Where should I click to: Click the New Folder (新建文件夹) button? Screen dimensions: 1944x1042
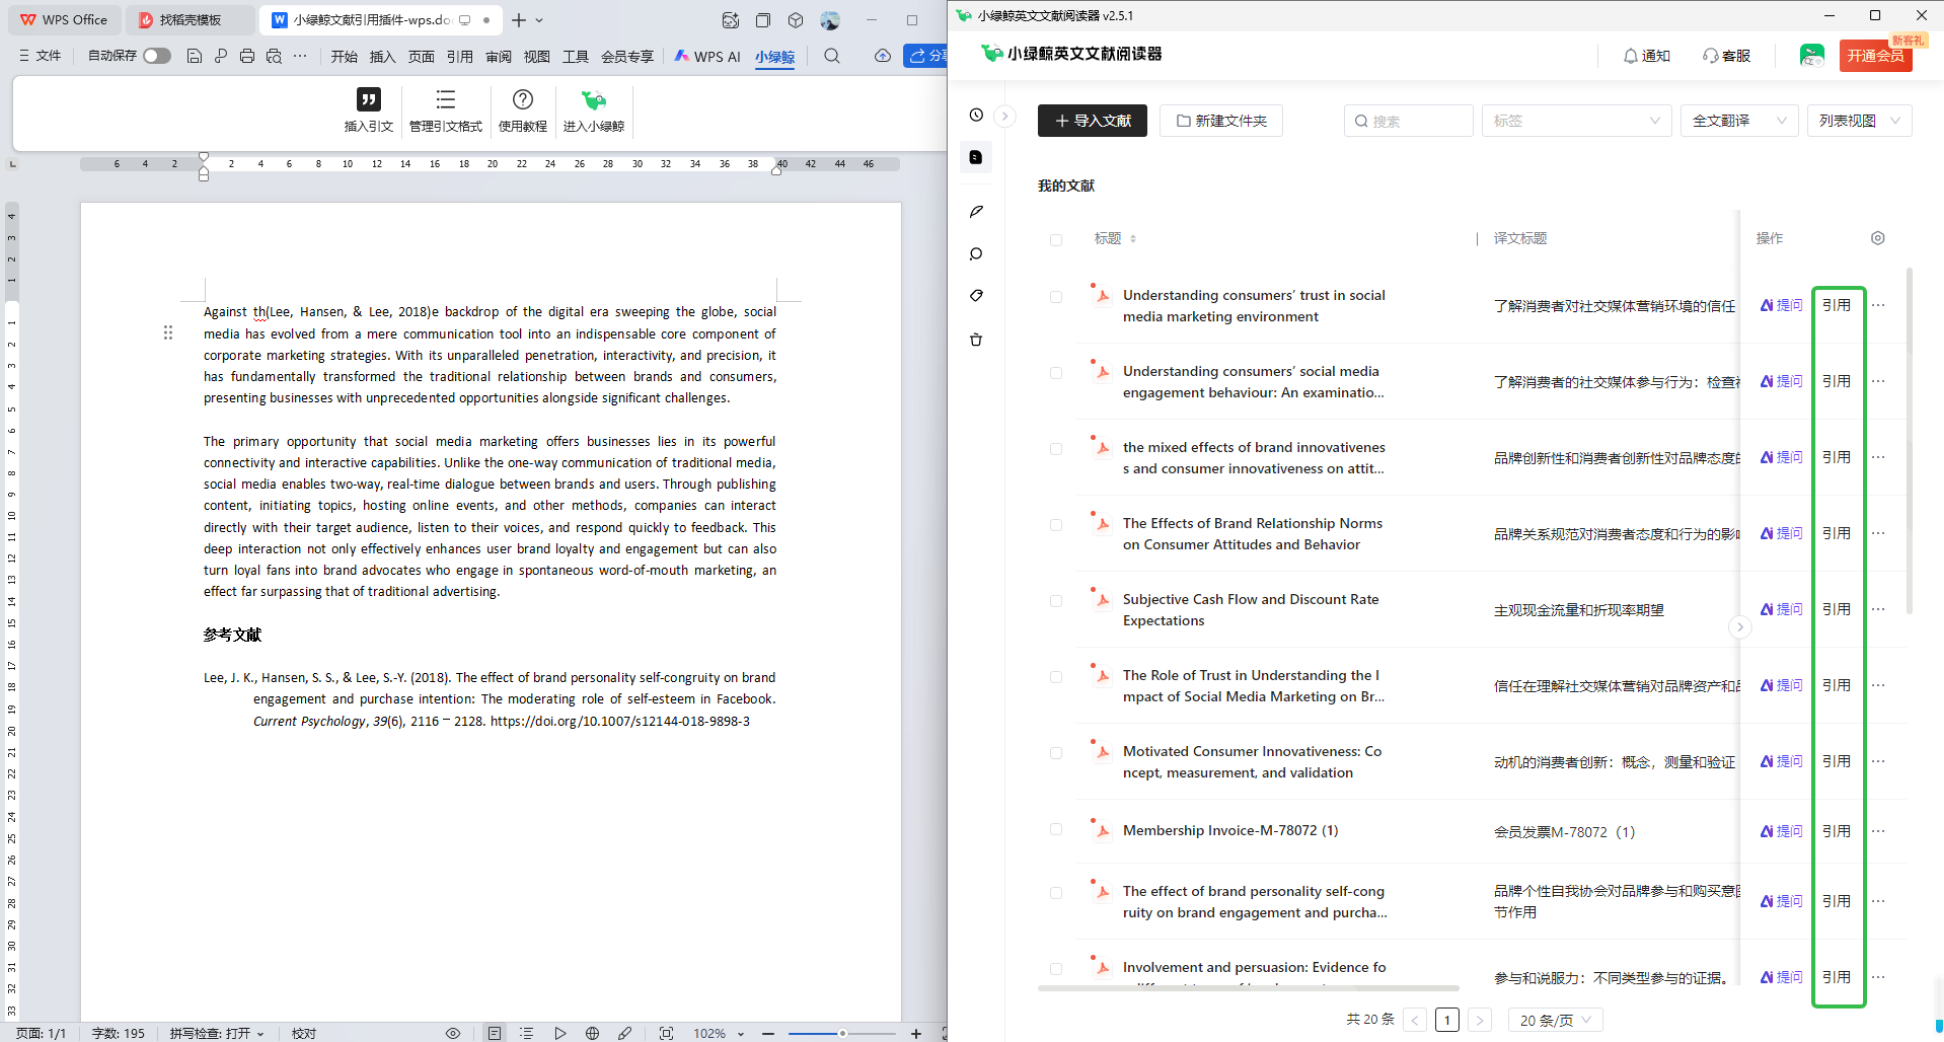(x=1221, y=121)
